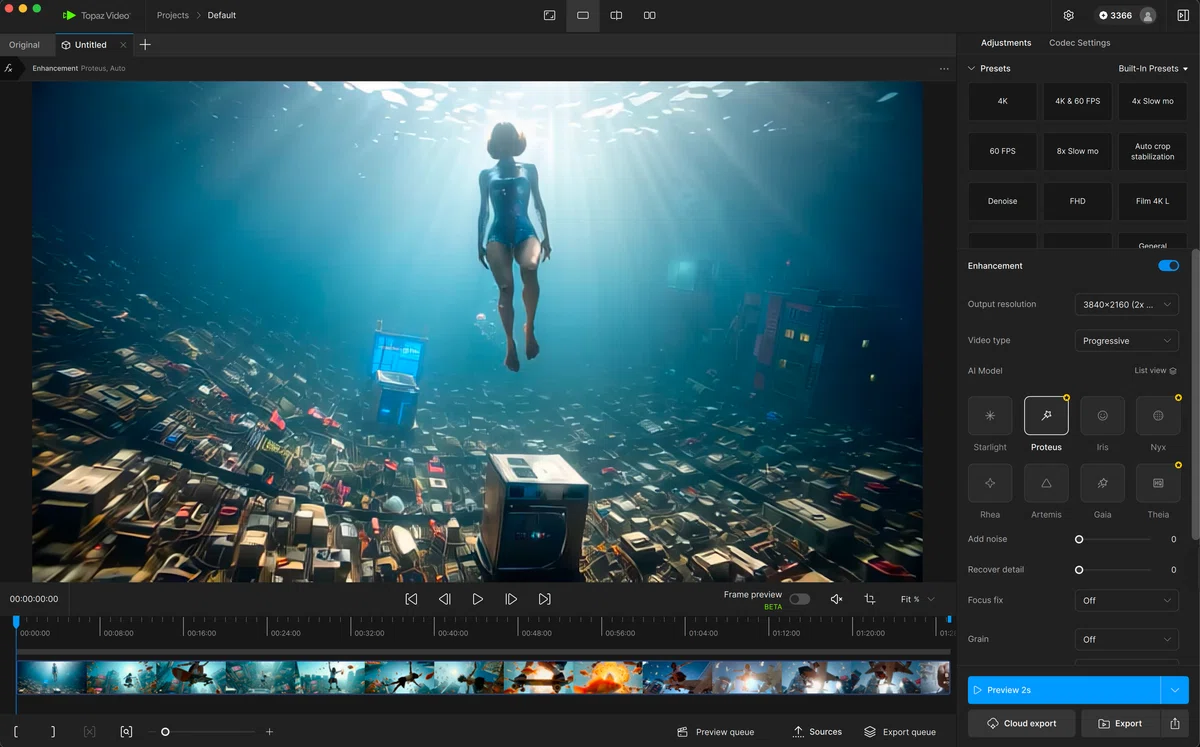This screenshot has height=747, width=1200.
Task: Expand the Preview options arrow
Action: pyautogui.click(x=1174, y=690)
